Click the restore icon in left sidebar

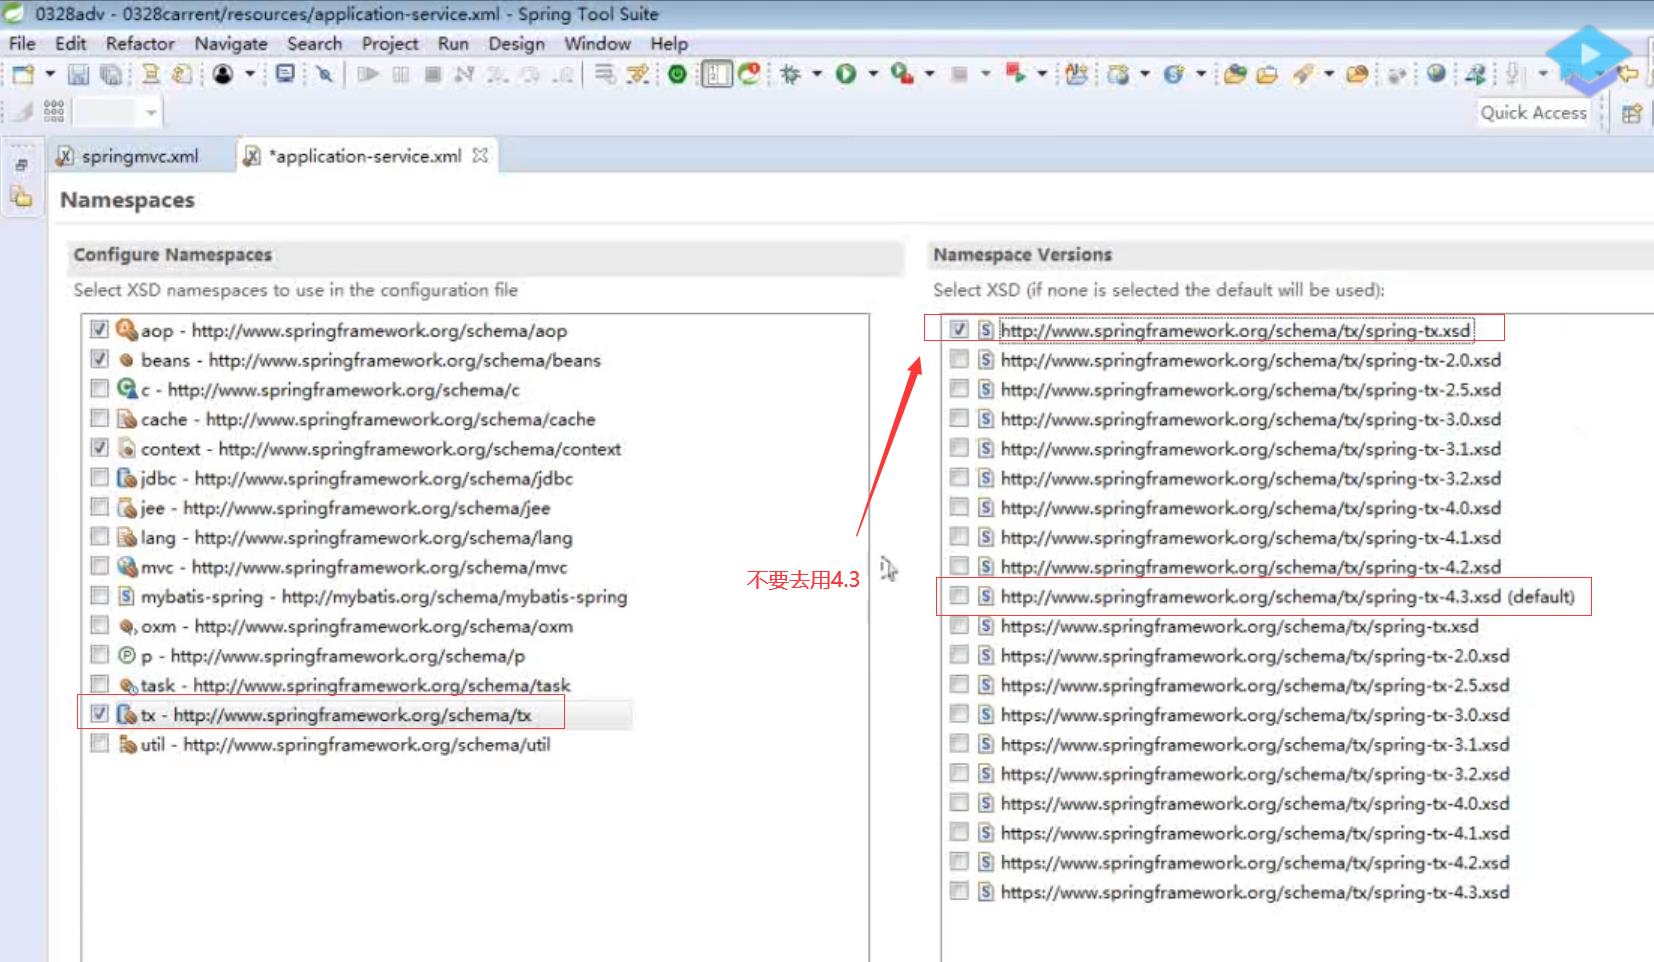click(x=21, y=165)
